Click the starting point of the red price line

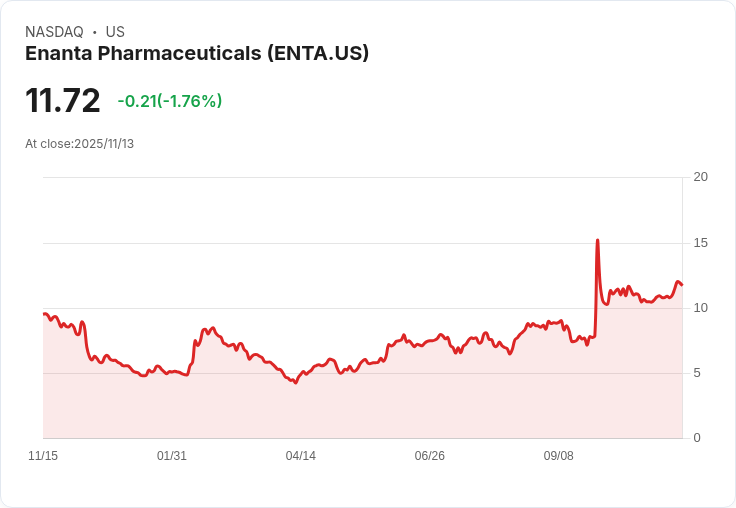click(x=44, y=314)
